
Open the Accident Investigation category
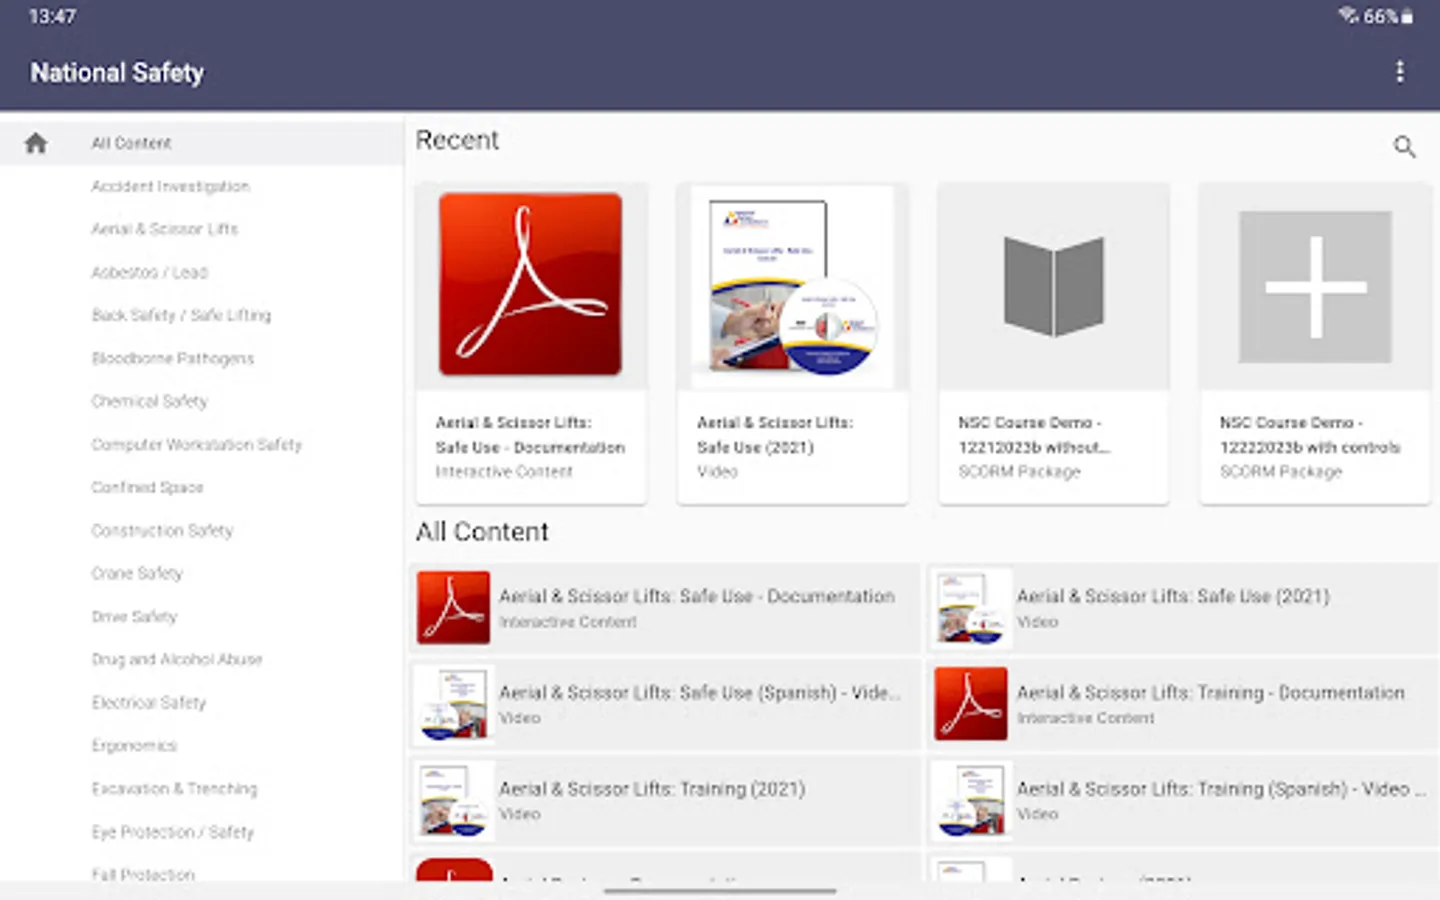click(170, 186)
